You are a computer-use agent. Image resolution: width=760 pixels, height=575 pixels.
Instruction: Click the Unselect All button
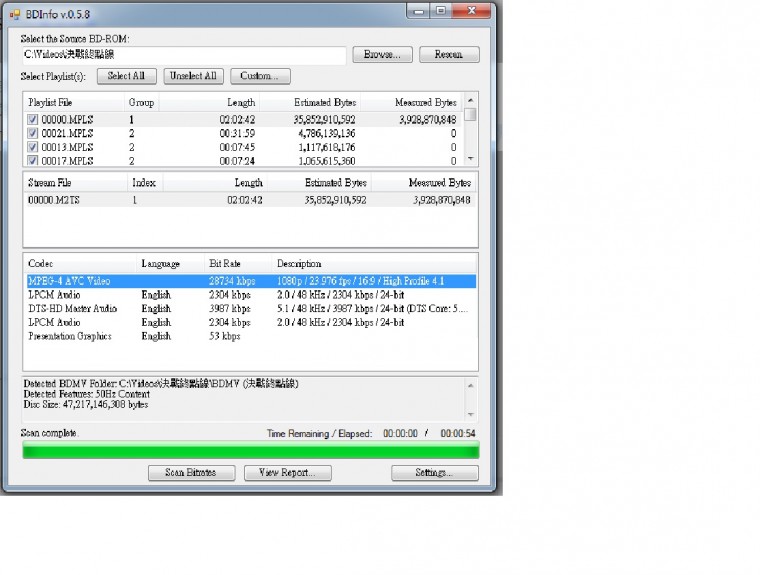pos(193,76)
